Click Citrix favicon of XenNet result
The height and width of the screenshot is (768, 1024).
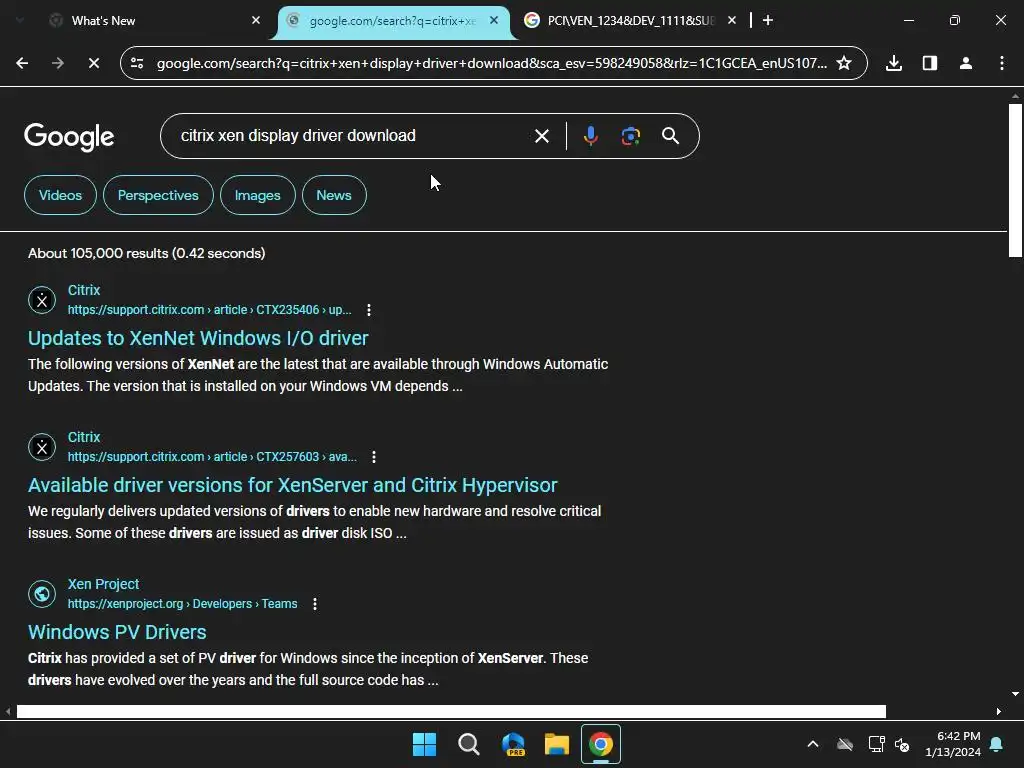pyautogui.click(x=42, y=300)
